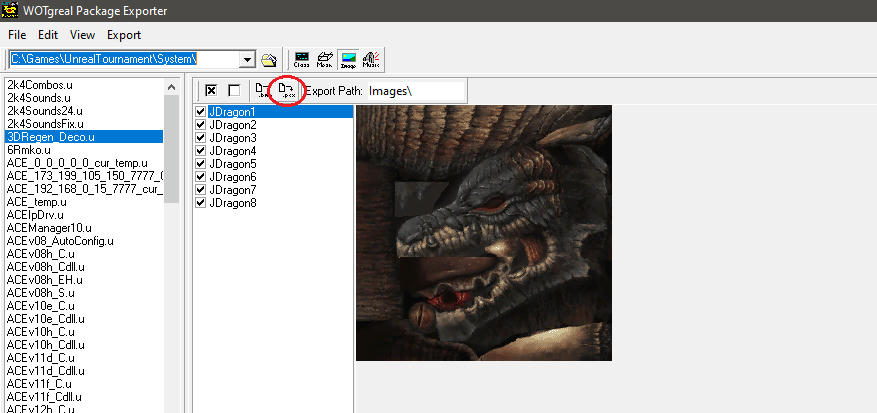Uncheck the JDragon6 checkbox

[201, 177]
